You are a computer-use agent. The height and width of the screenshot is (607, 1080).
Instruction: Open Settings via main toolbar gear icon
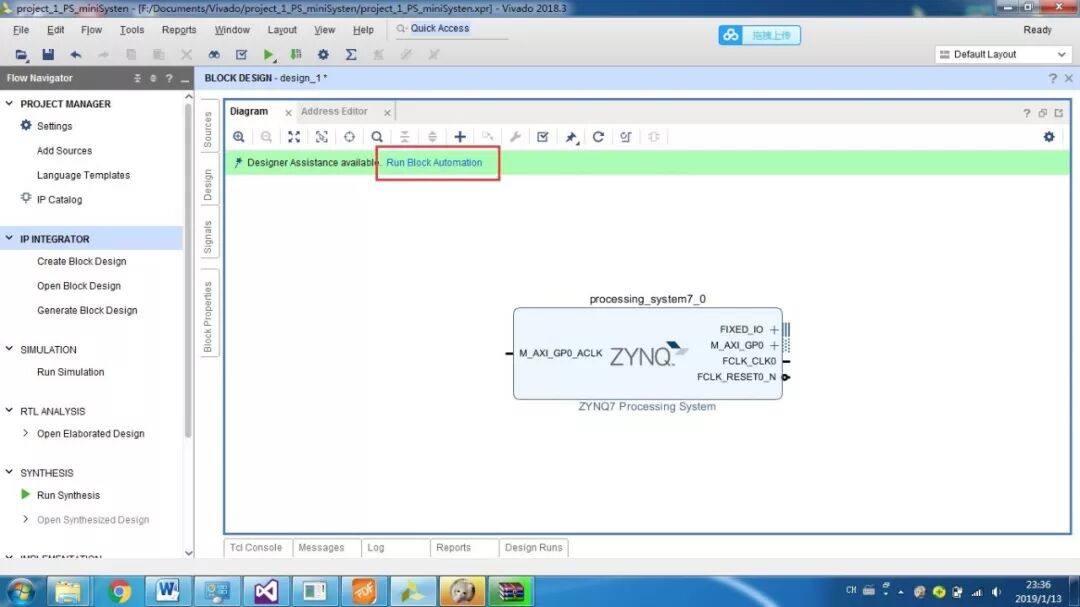click(323, 54)
